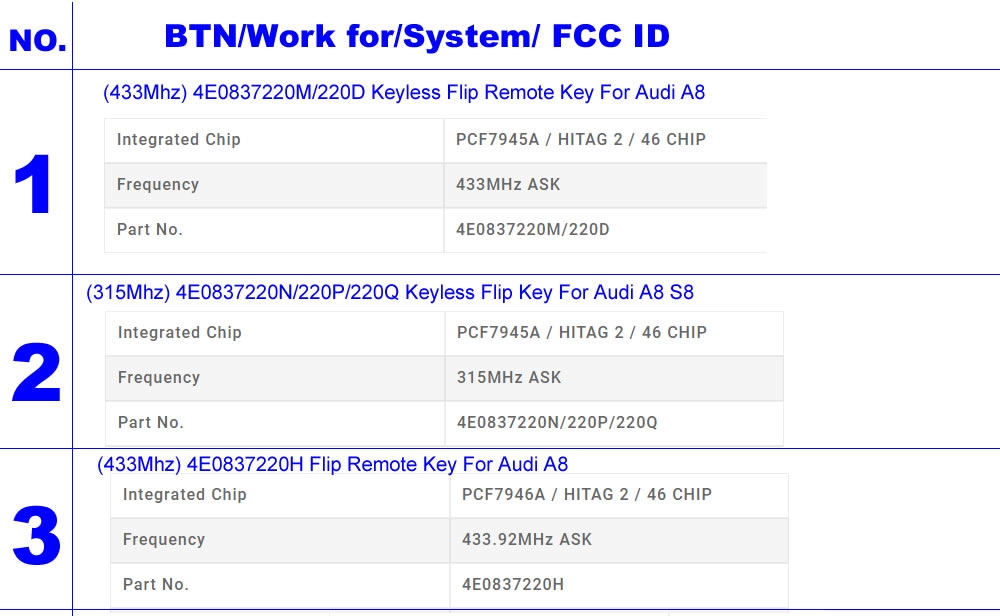Click Part No. value cell "4E0837220M/220D"

532,230
